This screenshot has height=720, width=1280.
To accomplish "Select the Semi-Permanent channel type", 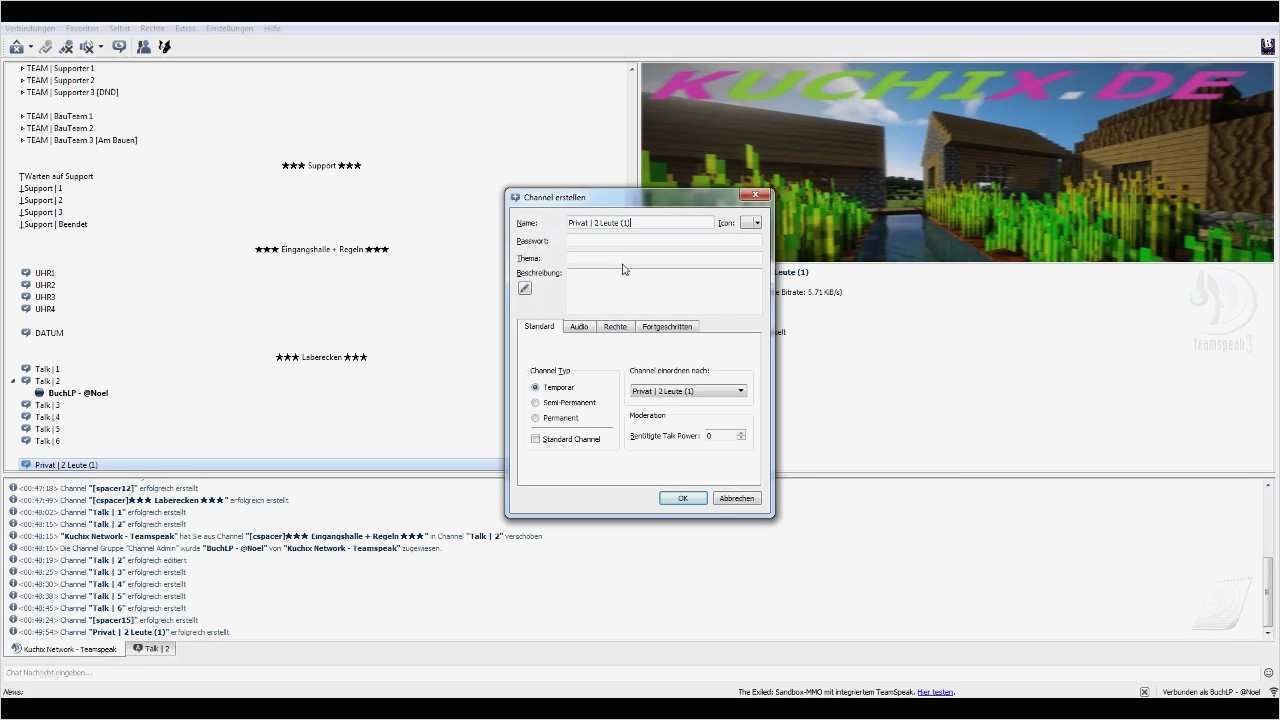I will [x=535, y=403].
